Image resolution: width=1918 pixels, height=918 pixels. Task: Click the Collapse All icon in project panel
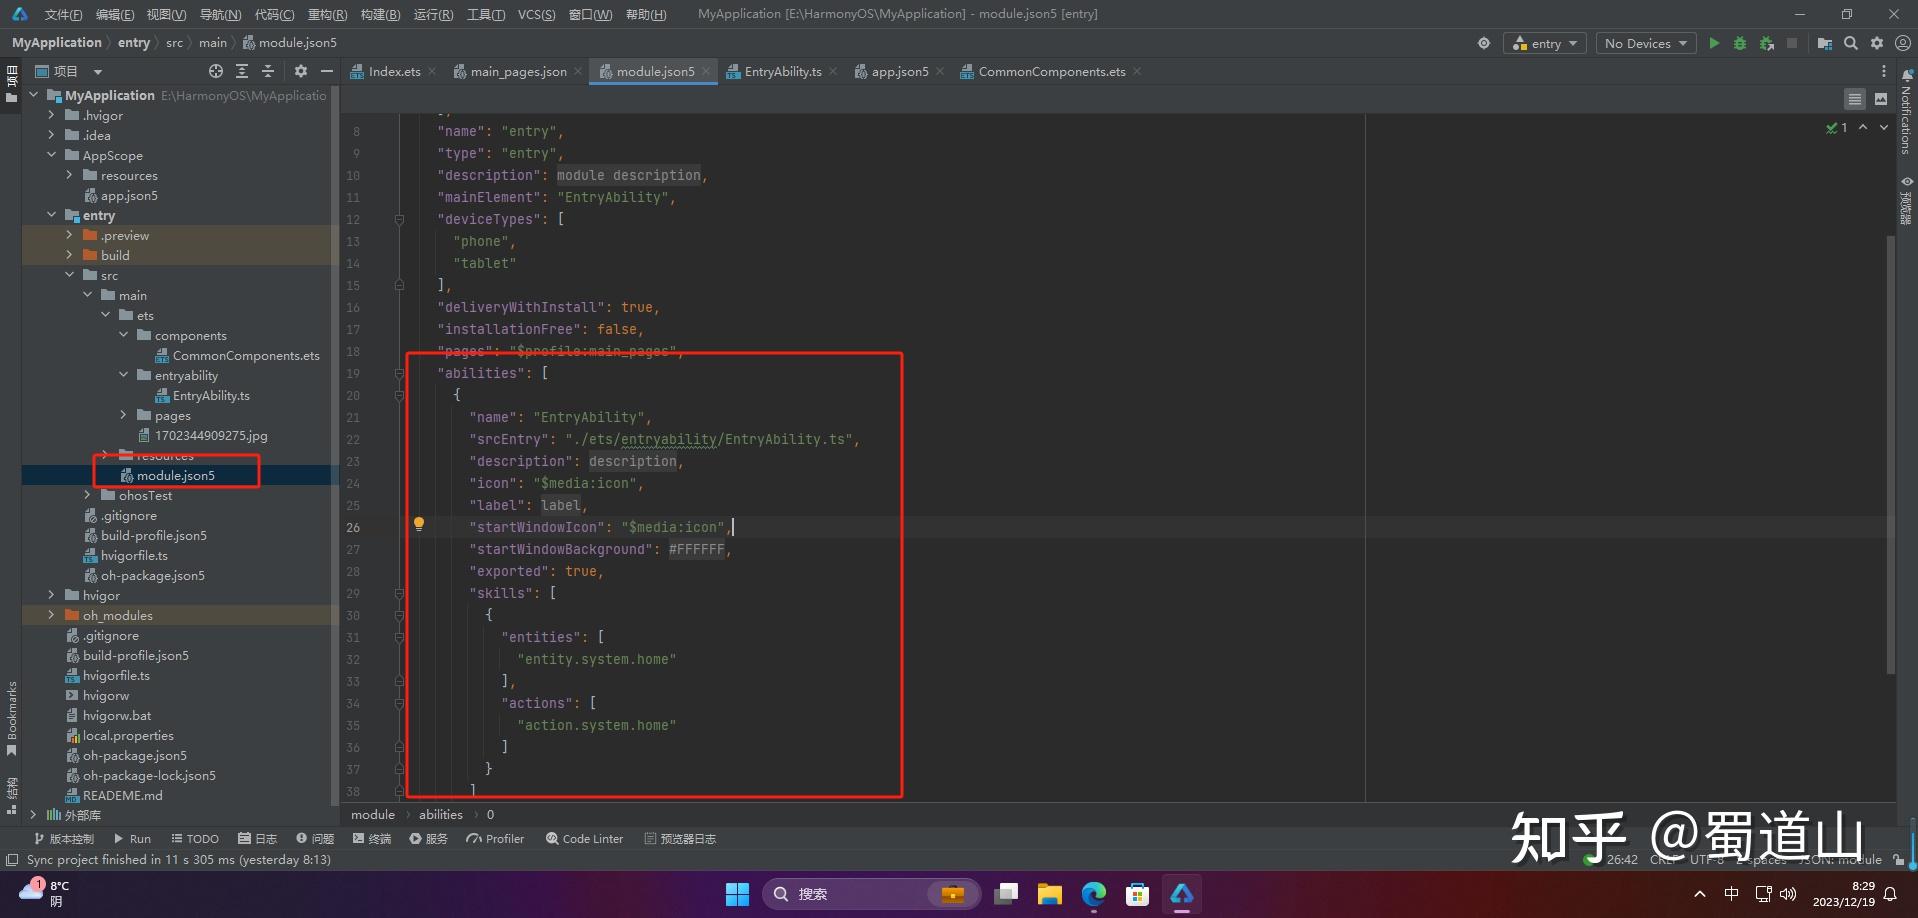pyautogui.click(x=268, y=71)
